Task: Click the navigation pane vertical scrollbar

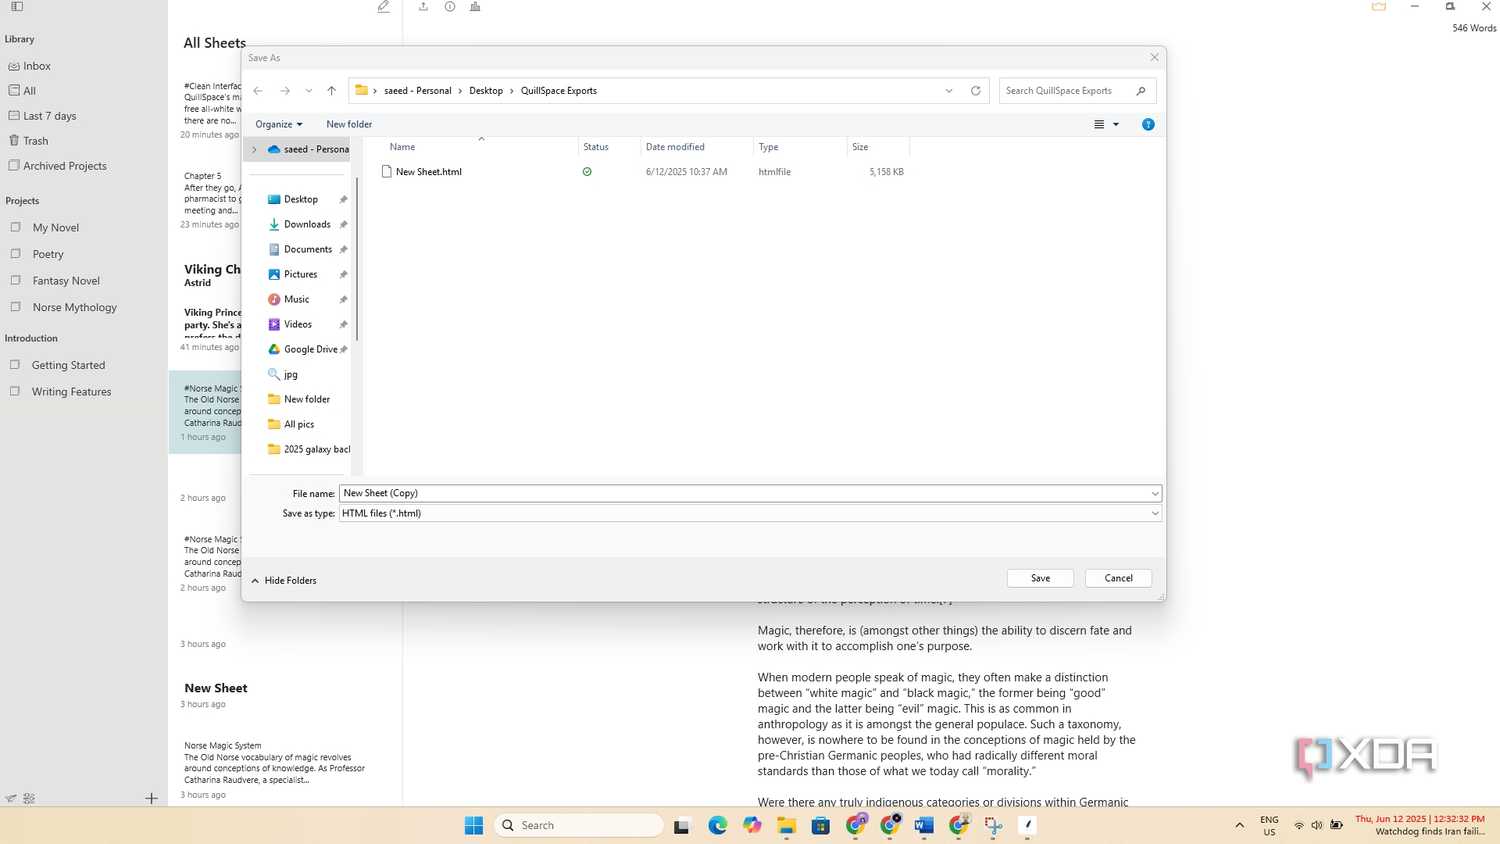Action: [x=357, y=258]
